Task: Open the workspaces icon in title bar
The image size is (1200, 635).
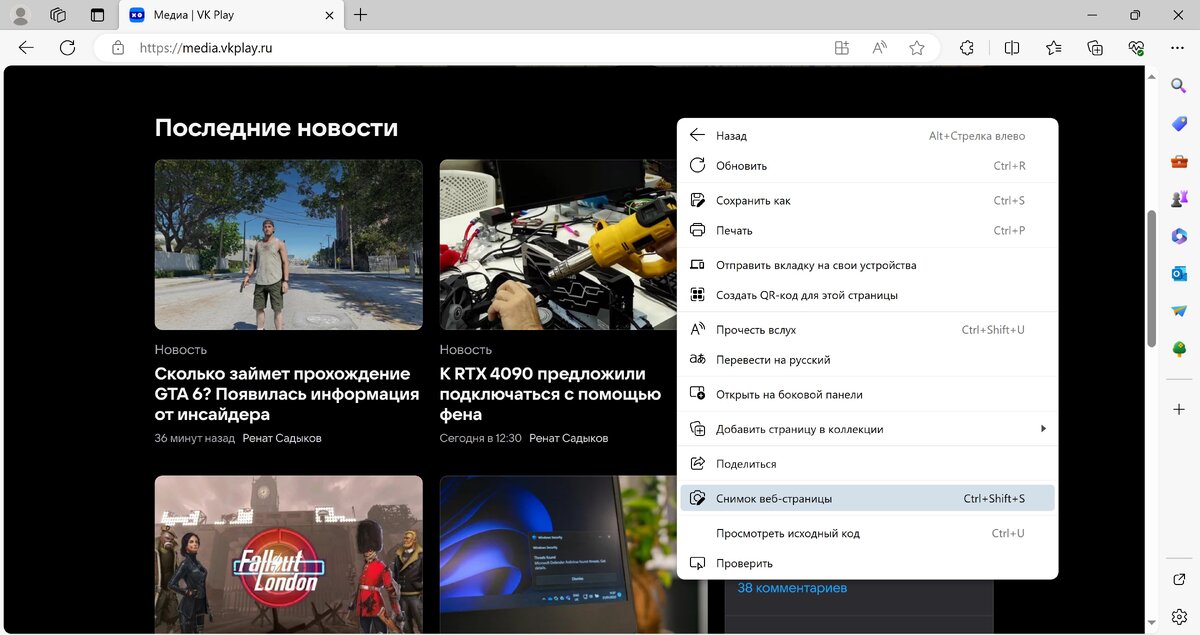Action: [58, 15]
